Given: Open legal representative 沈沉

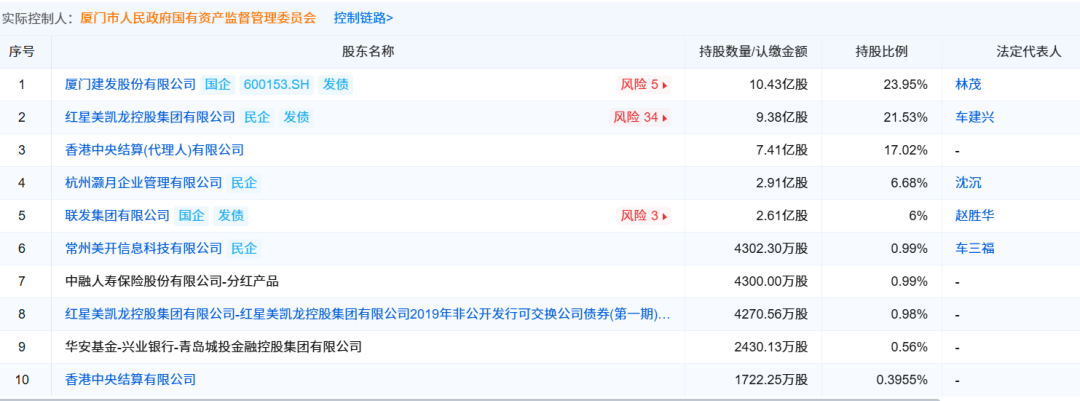Looking at the screenshot, I should 968,183.
